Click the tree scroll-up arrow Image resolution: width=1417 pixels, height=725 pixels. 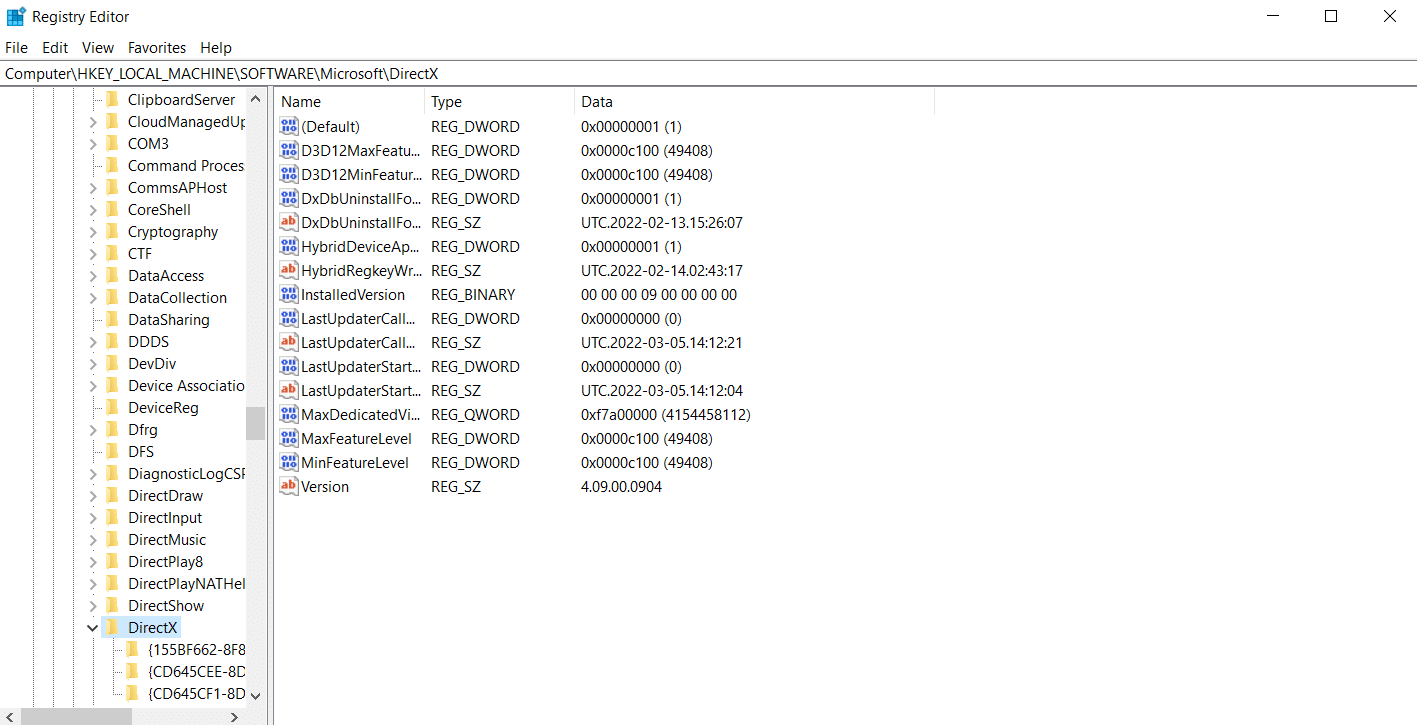[255, 99]
